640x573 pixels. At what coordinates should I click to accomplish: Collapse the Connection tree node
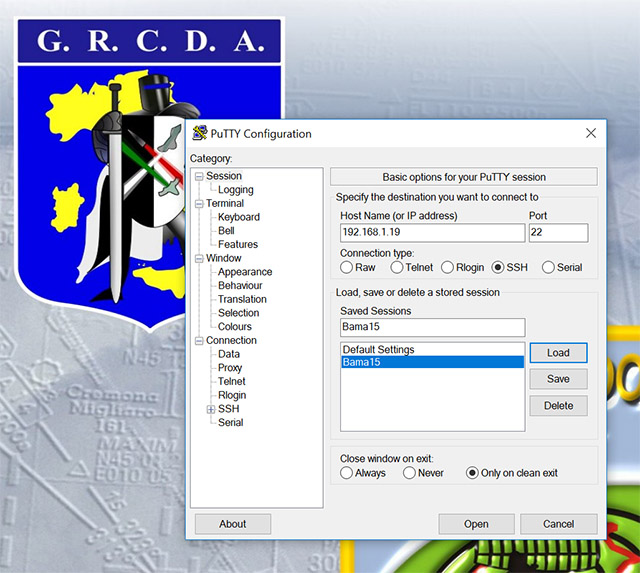click(199, 340)
